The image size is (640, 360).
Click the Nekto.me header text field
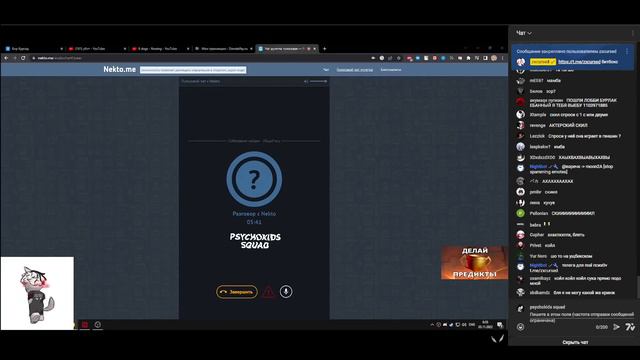[193, 70]
